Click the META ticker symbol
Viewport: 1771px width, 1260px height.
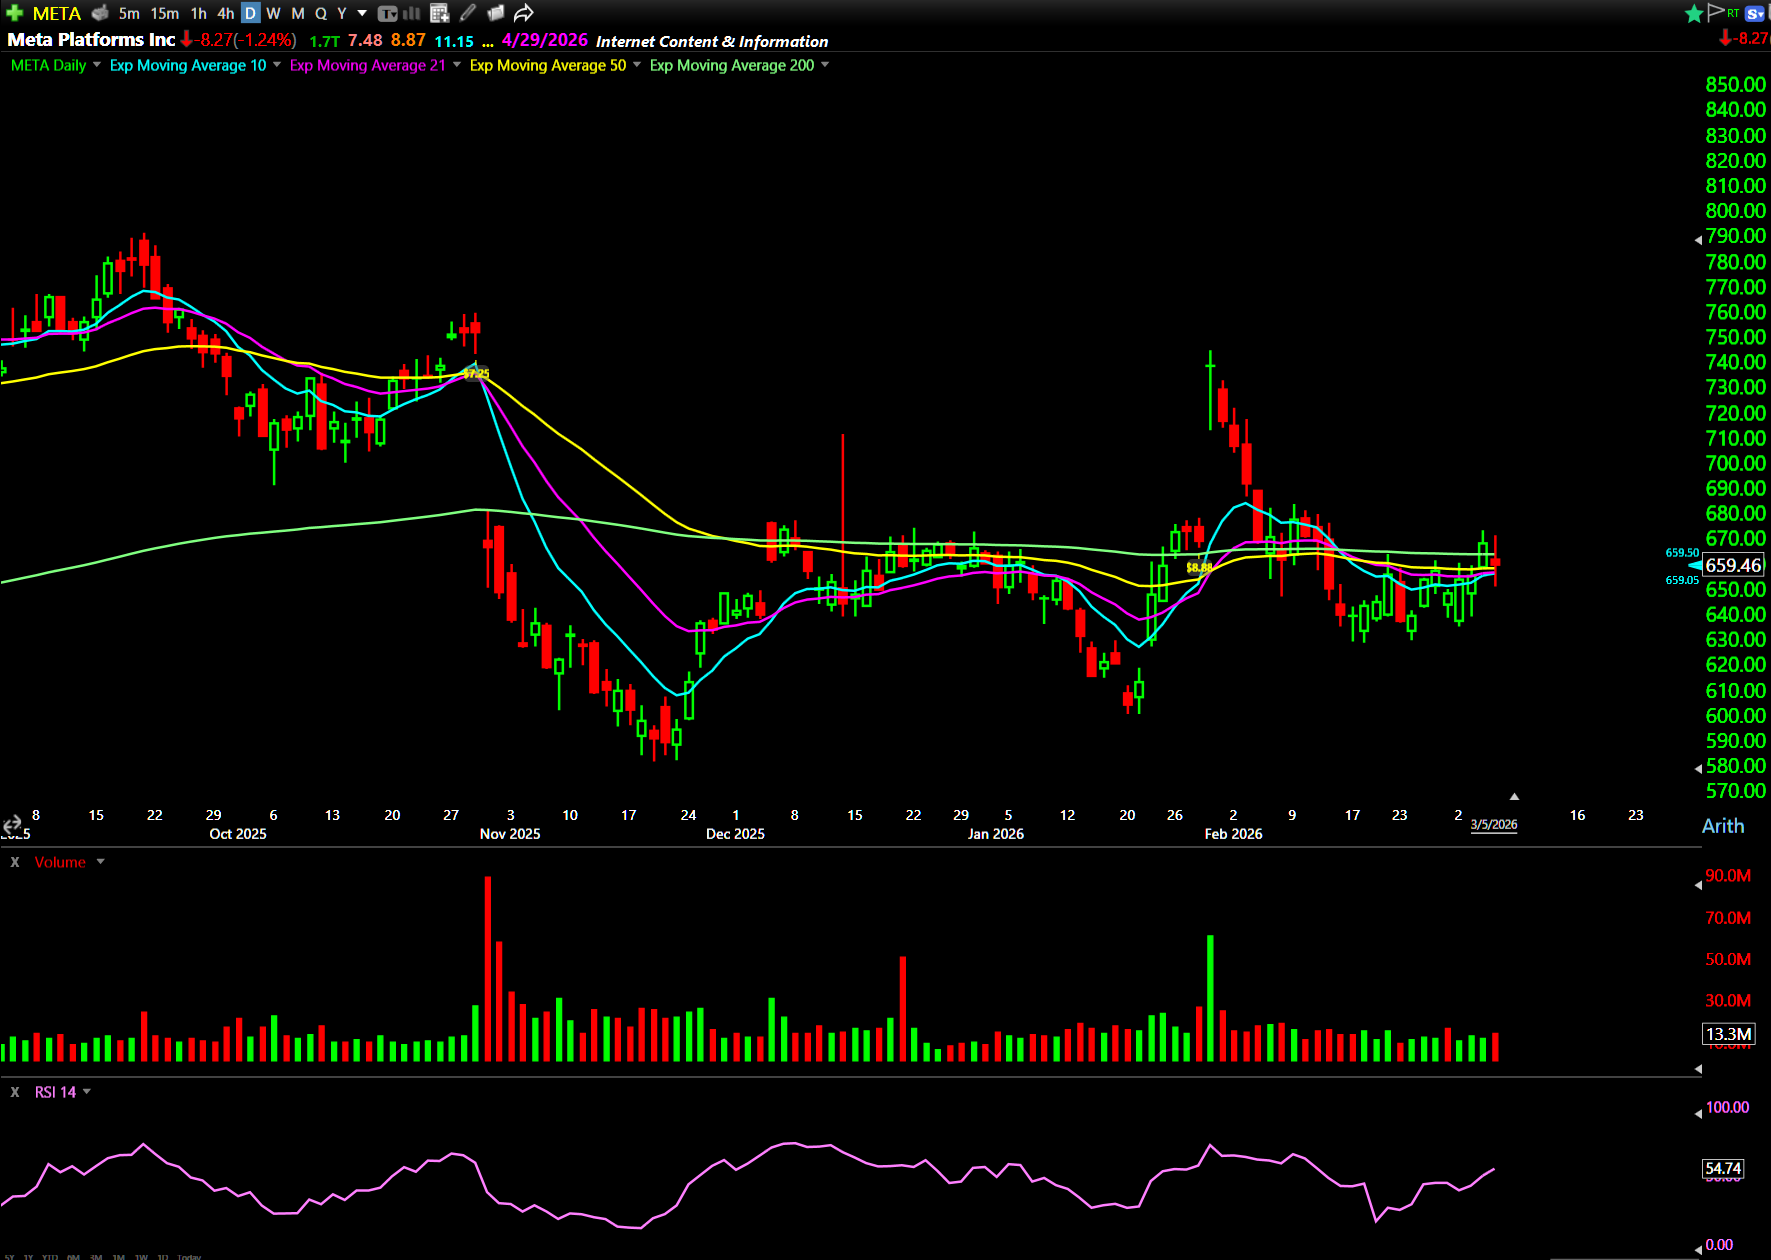[57, 13]
